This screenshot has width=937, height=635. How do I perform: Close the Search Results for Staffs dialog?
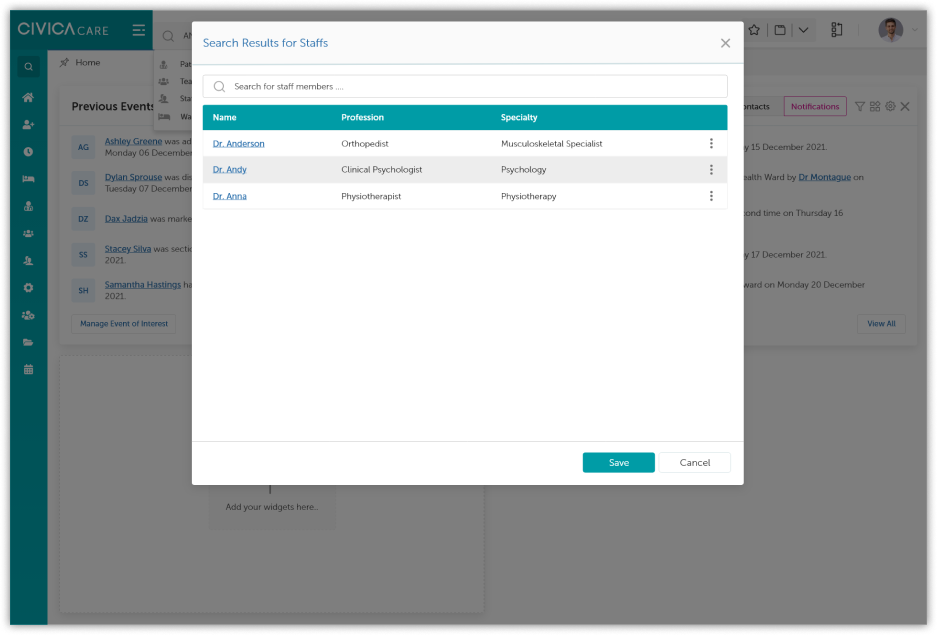(725, 43)
